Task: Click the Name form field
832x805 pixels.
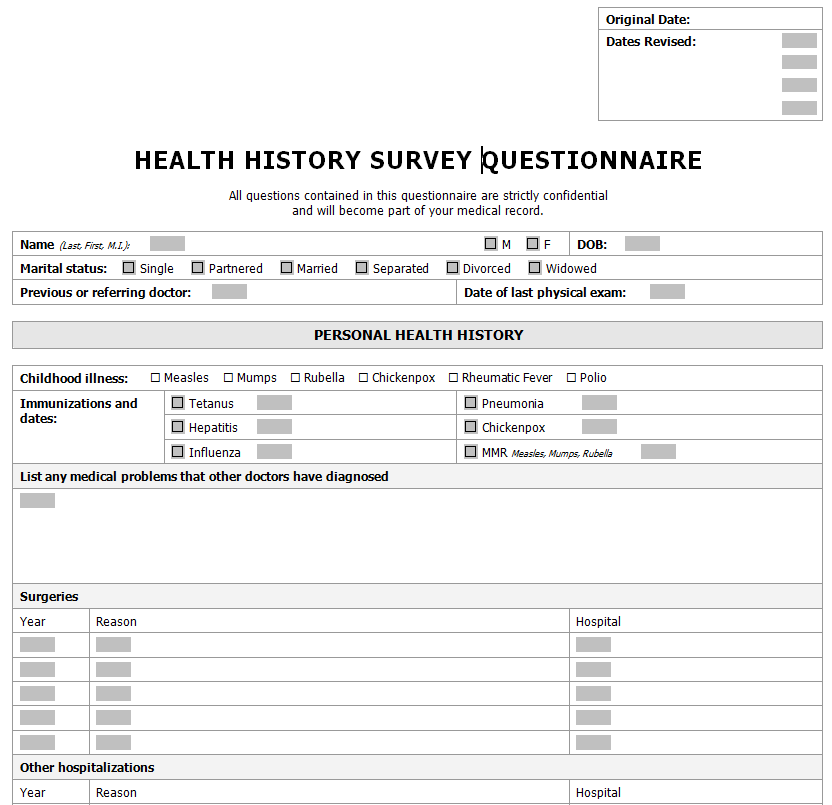Action: (x=167, y=244)
